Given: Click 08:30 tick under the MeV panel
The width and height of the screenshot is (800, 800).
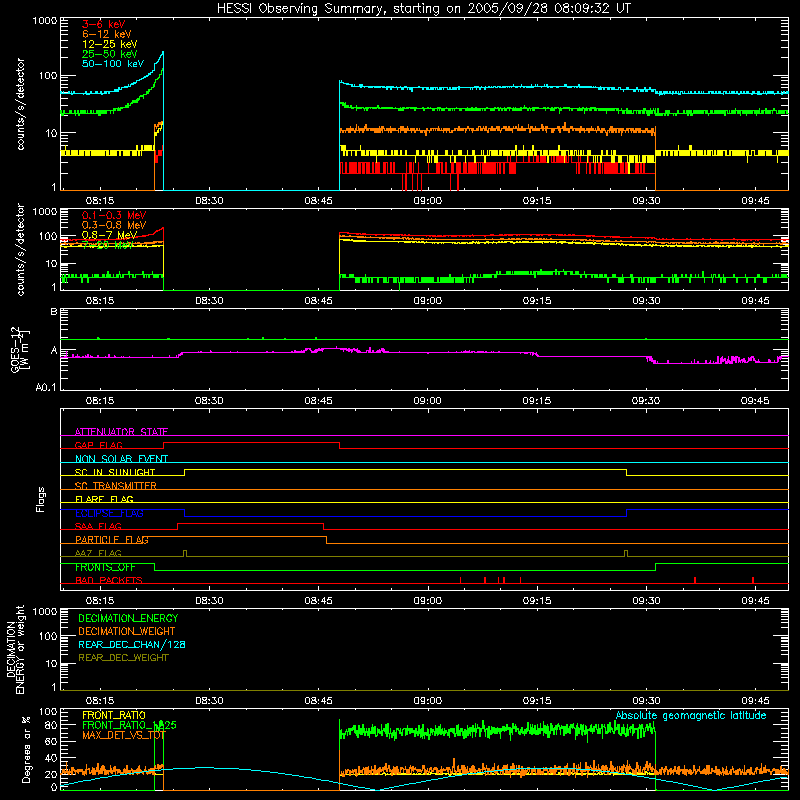Looking at the screenshot, I should [x=209, y=301].
